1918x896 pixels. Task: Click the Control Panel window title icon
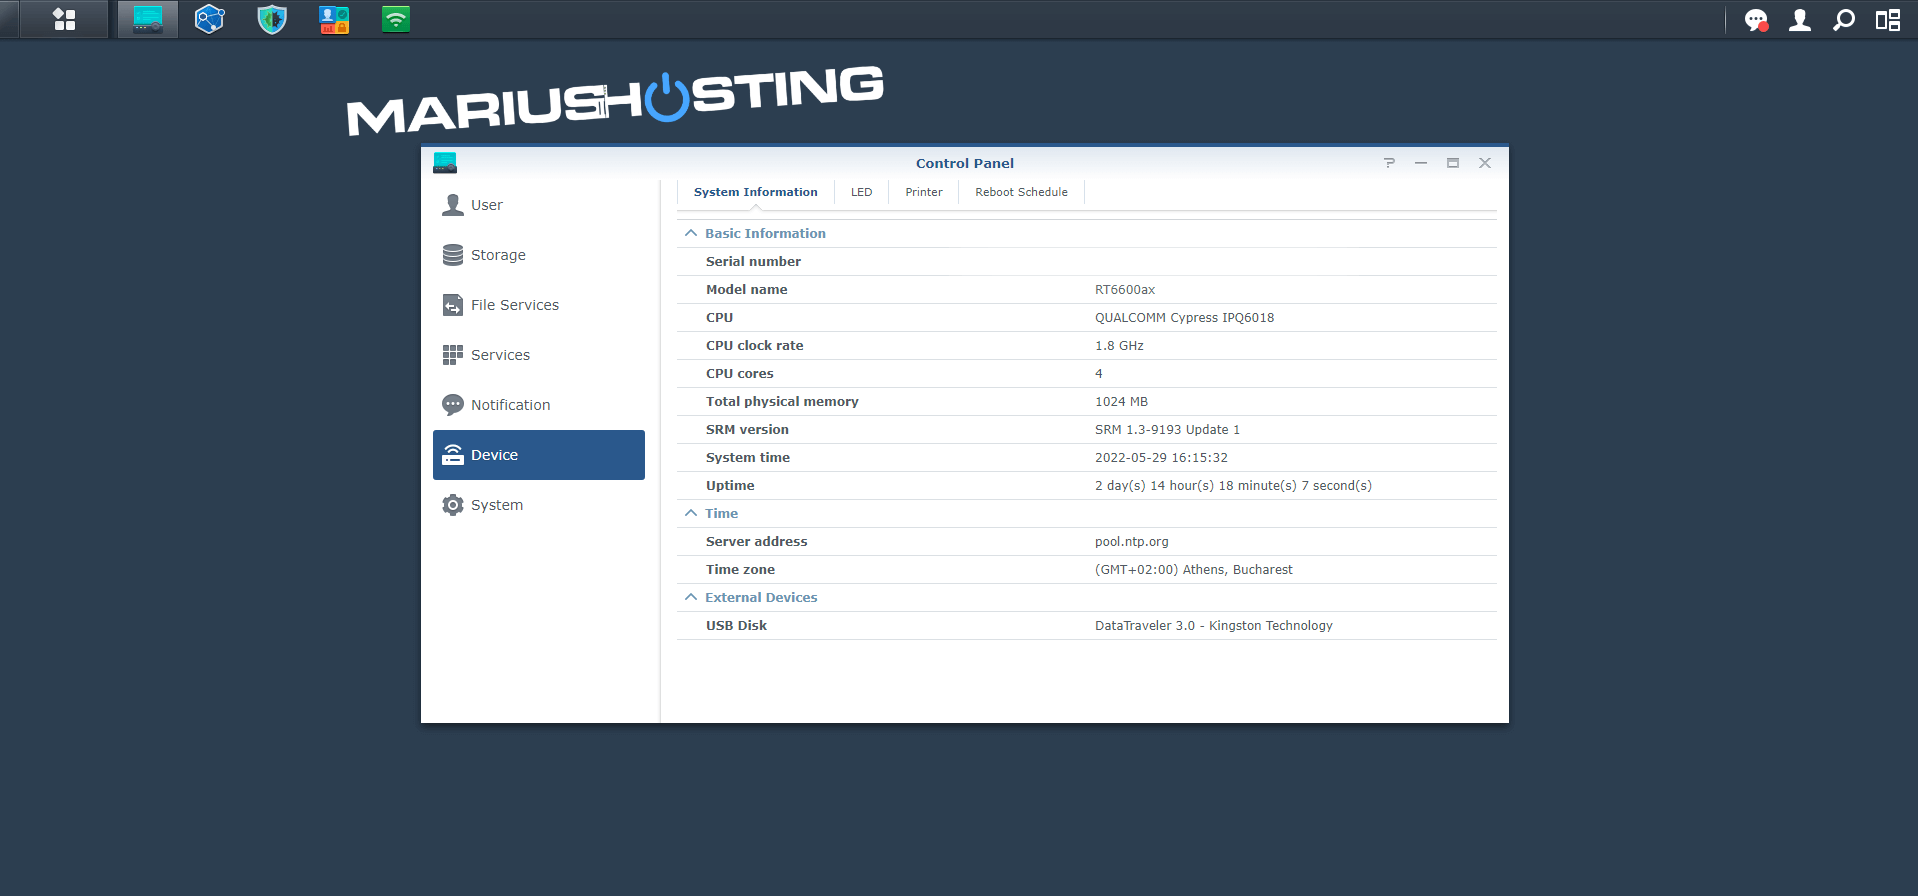pos(445,162)
